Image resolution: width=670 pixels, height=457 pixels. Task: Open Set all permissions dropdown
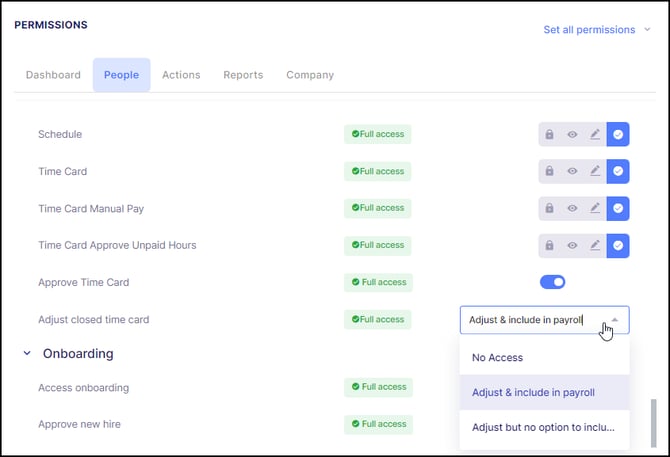pos(597,30)
